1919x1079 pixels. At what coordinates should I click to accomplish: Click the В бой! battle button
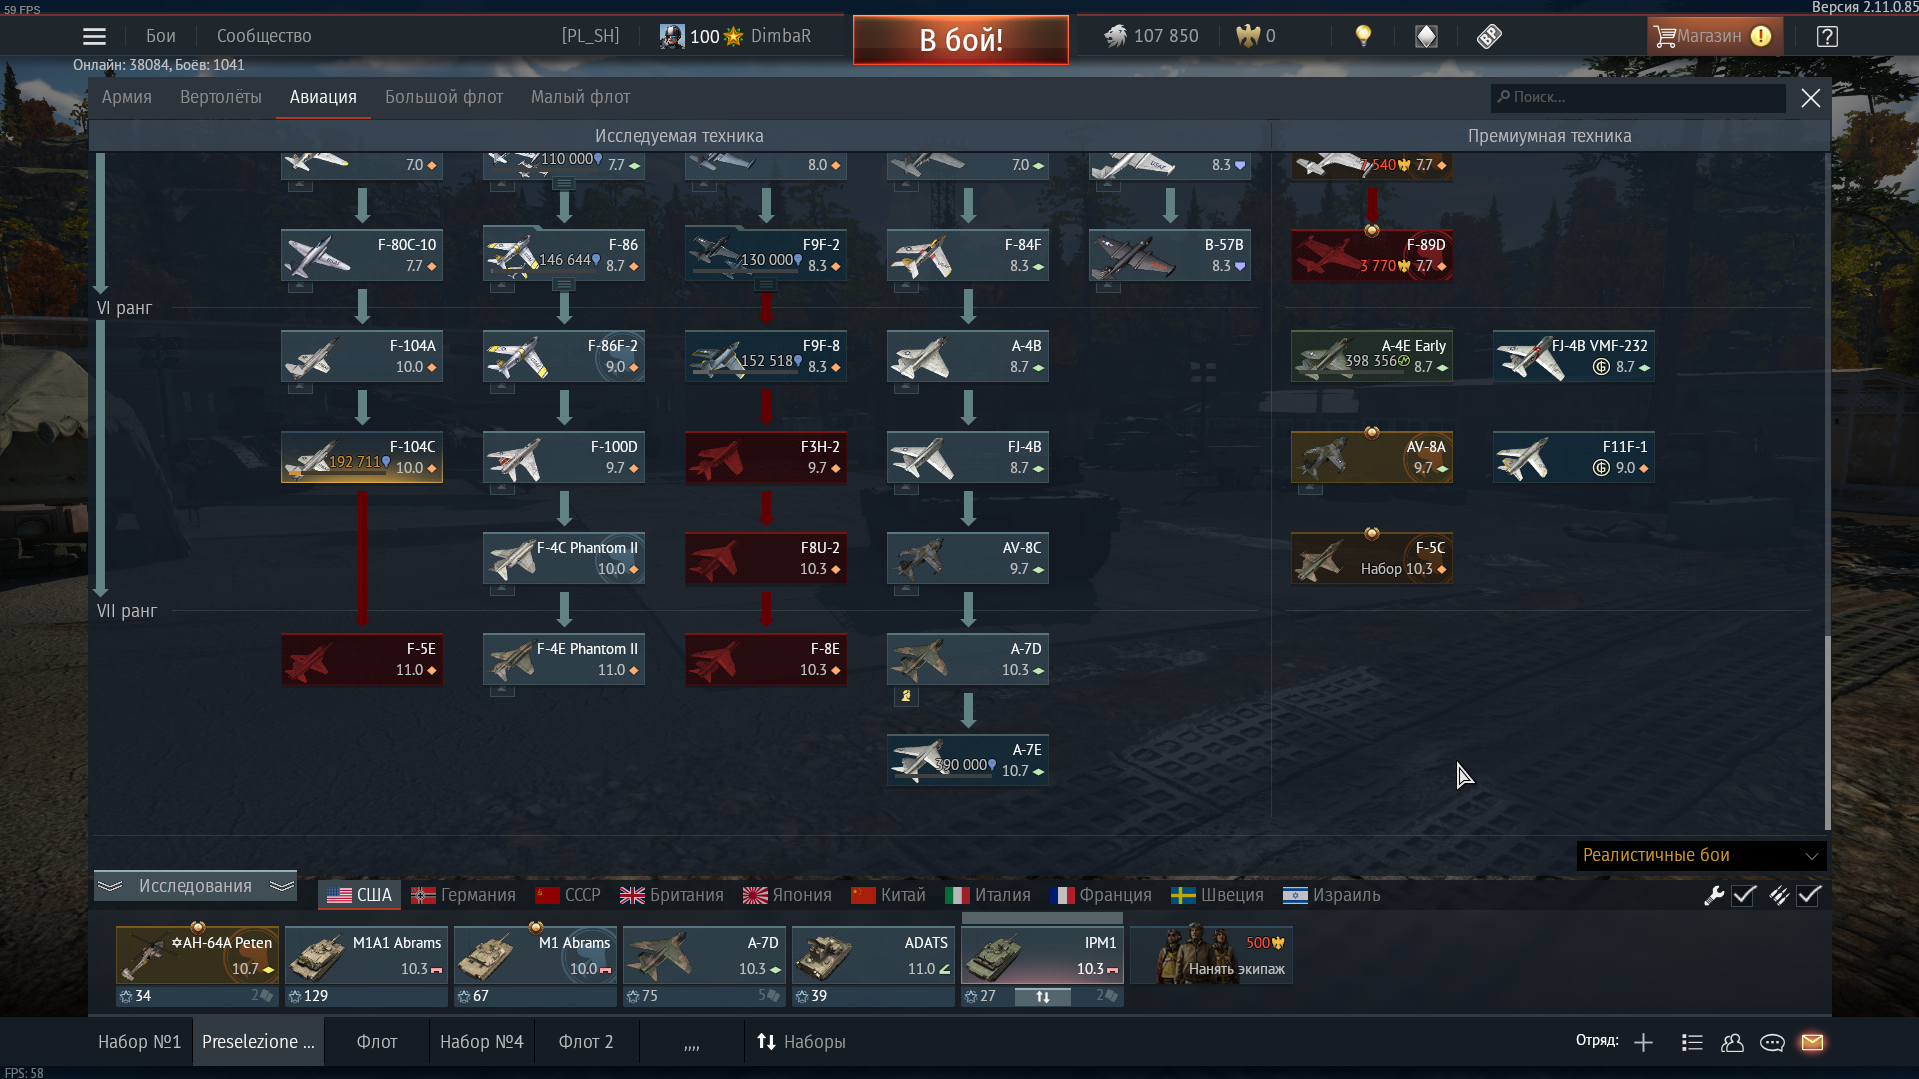[x=961, y=40]
